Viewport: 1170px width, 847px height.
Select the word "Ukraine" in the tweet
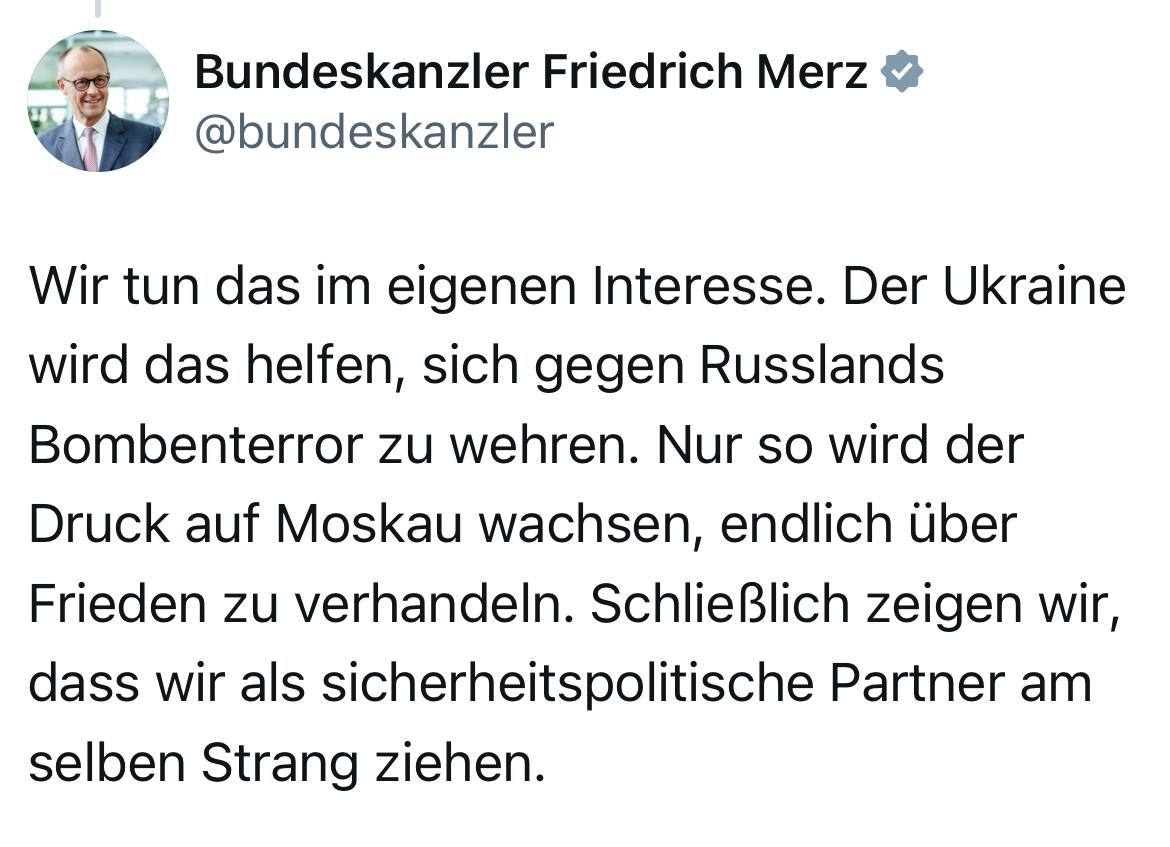click(1034, 287)
